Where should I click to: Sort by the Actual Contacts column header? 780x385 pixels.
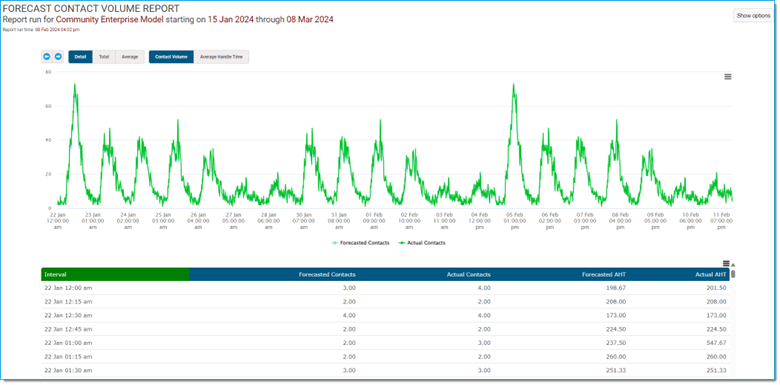pos(468,274)
